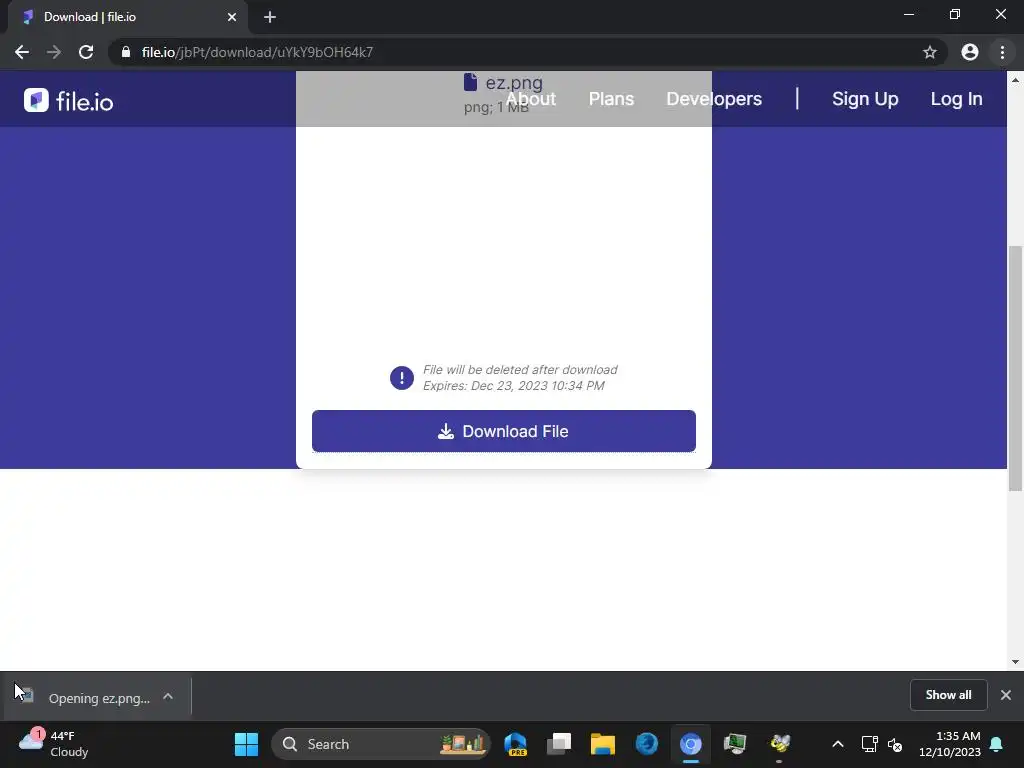This screenshot has height=768, width=1024.
Task: Open the bee icon taskbar app
Action: click(x=779, y=744)
